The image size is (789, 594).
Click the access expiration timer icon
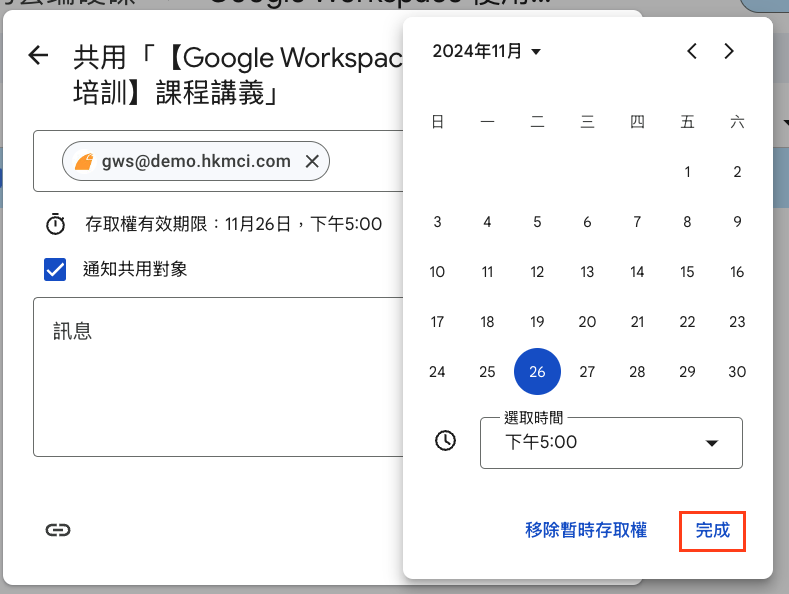tap(55, 224)
